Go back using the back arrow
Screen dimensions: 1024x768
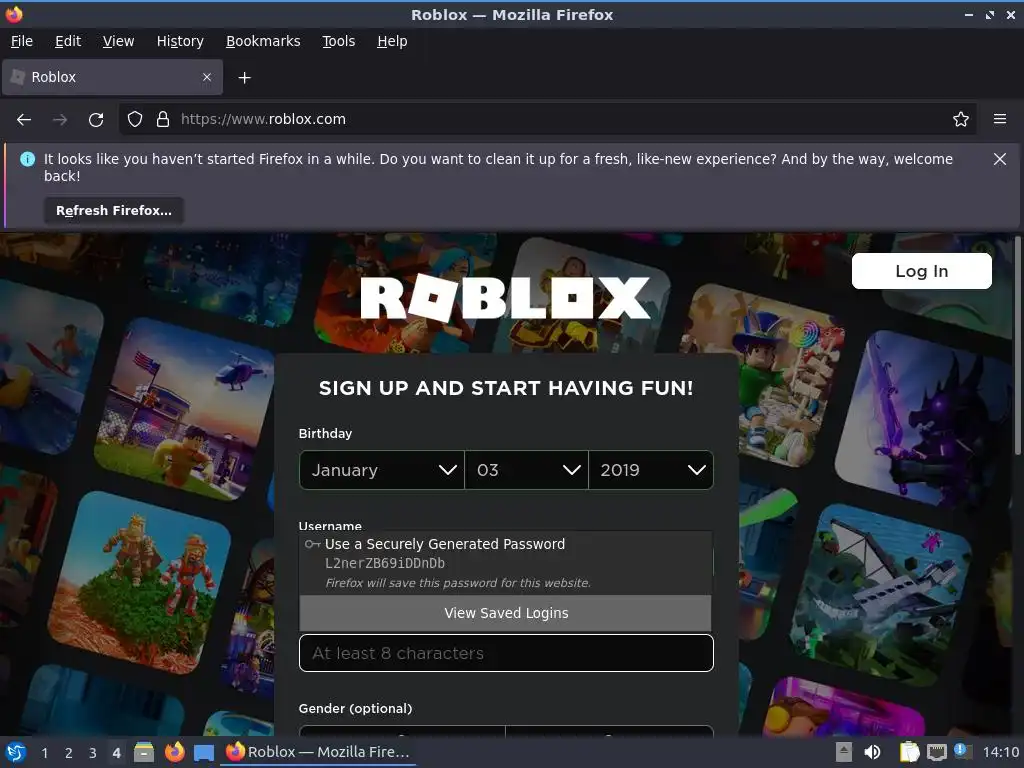tap(24, 120)
